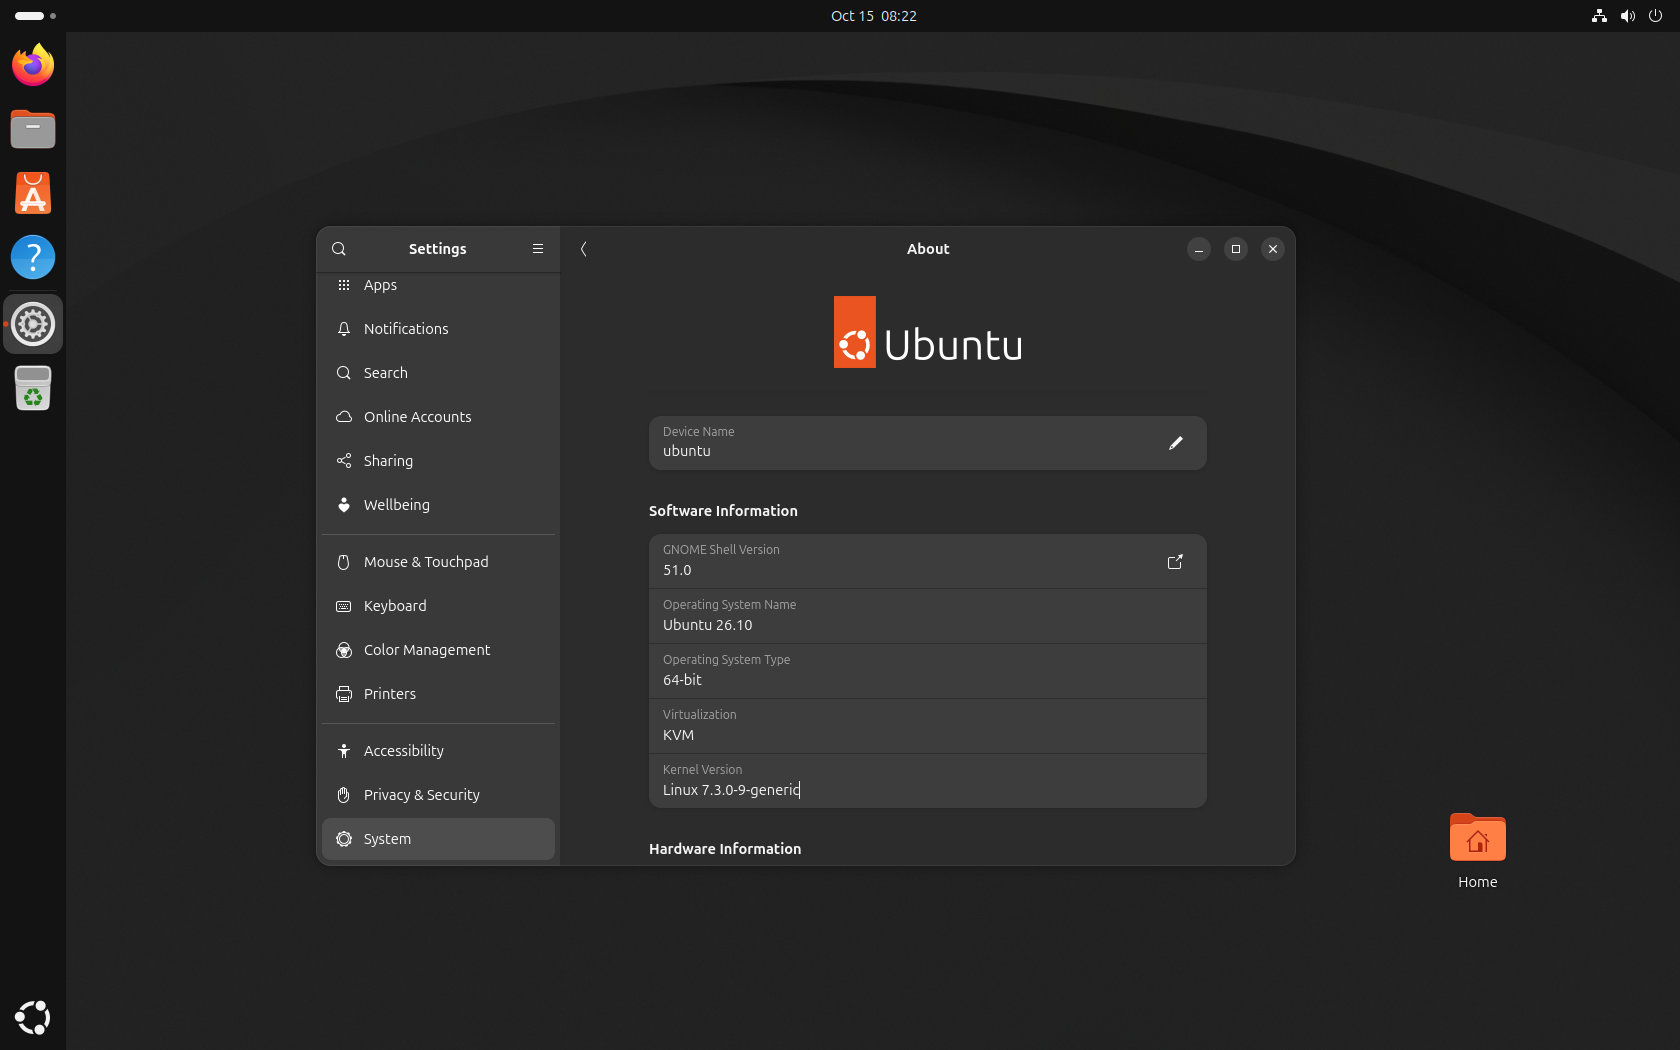Click the Activities workspace indicator in top bar
1680x1050 pixels.
tap(35, 16)
